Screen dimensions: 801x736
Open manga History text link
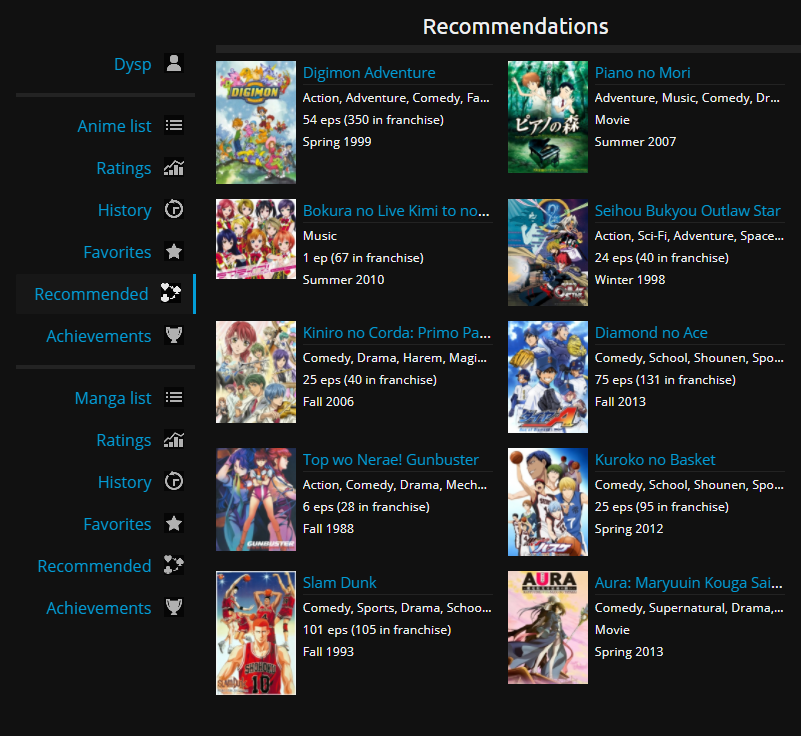(x=125, y=482)
